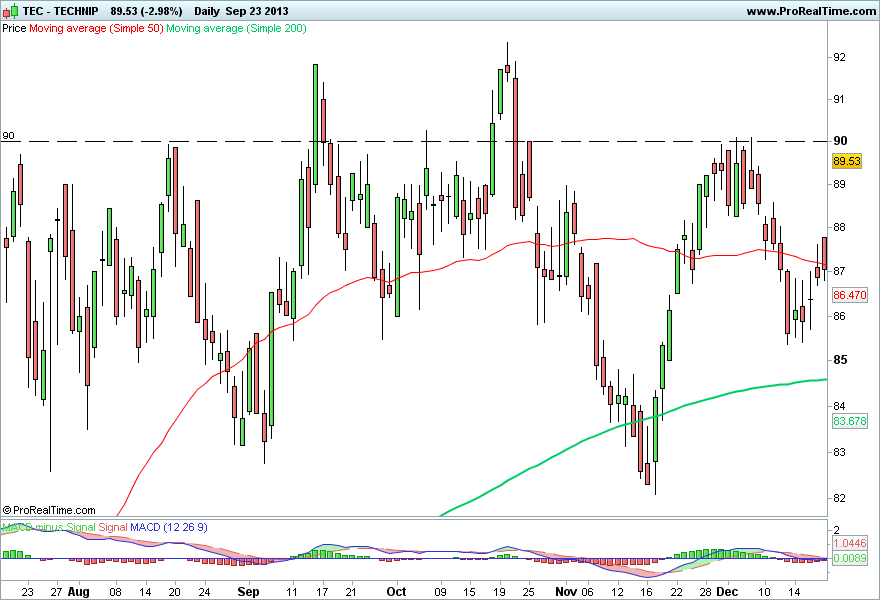The width and height of the screenshot is (880, 600).
Task: Click the 88 price axis label
Action: (x=839, y=227)
